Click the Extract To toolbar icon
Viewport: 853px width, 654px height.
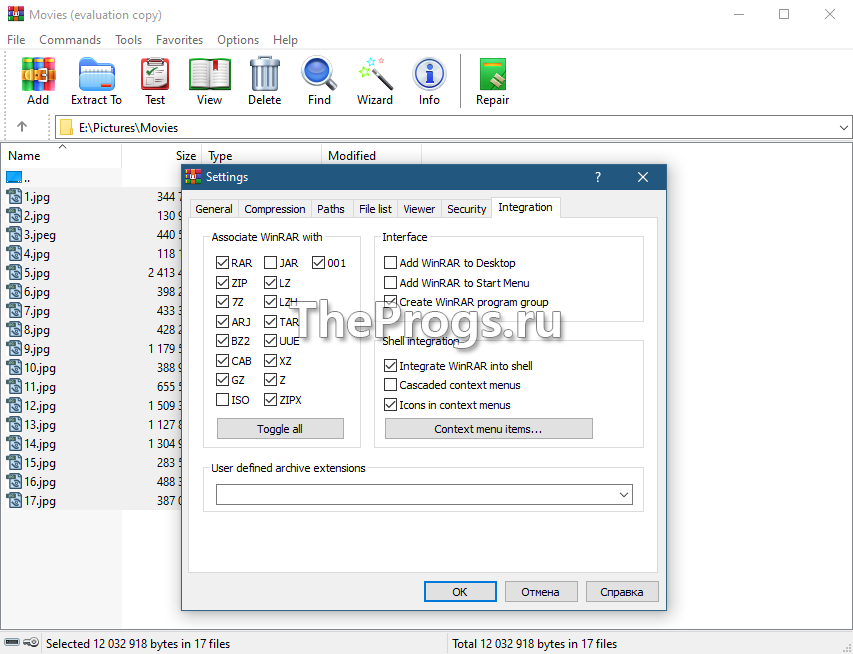pyautogui.click(x=96, y=74)
